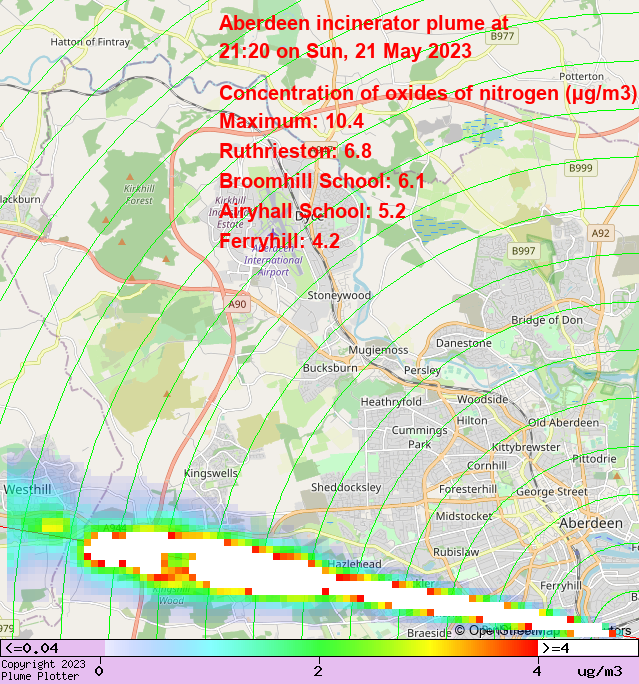Image resolution: width=639 pixels, height=684 pixels.
Task: Click the Concentration of oxides of nitrogen heading
Action: click(x=427, y=93)
